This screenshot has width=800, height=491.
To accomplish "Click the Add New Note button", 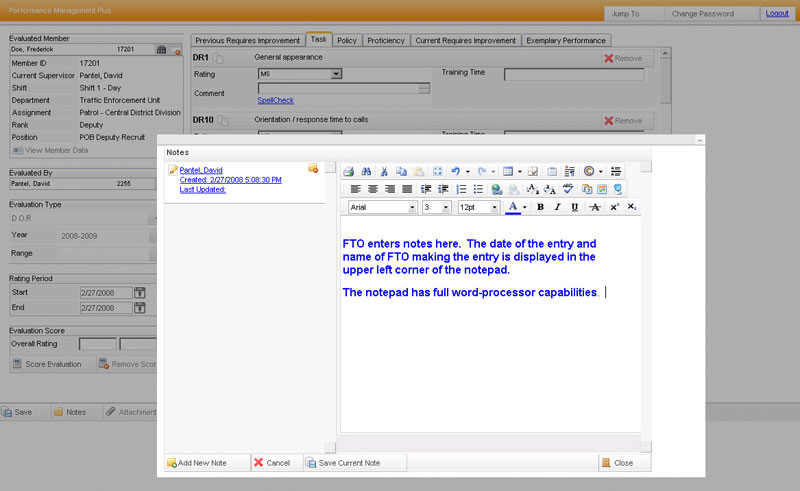I will pyautogui.click(x=203, y=463).
